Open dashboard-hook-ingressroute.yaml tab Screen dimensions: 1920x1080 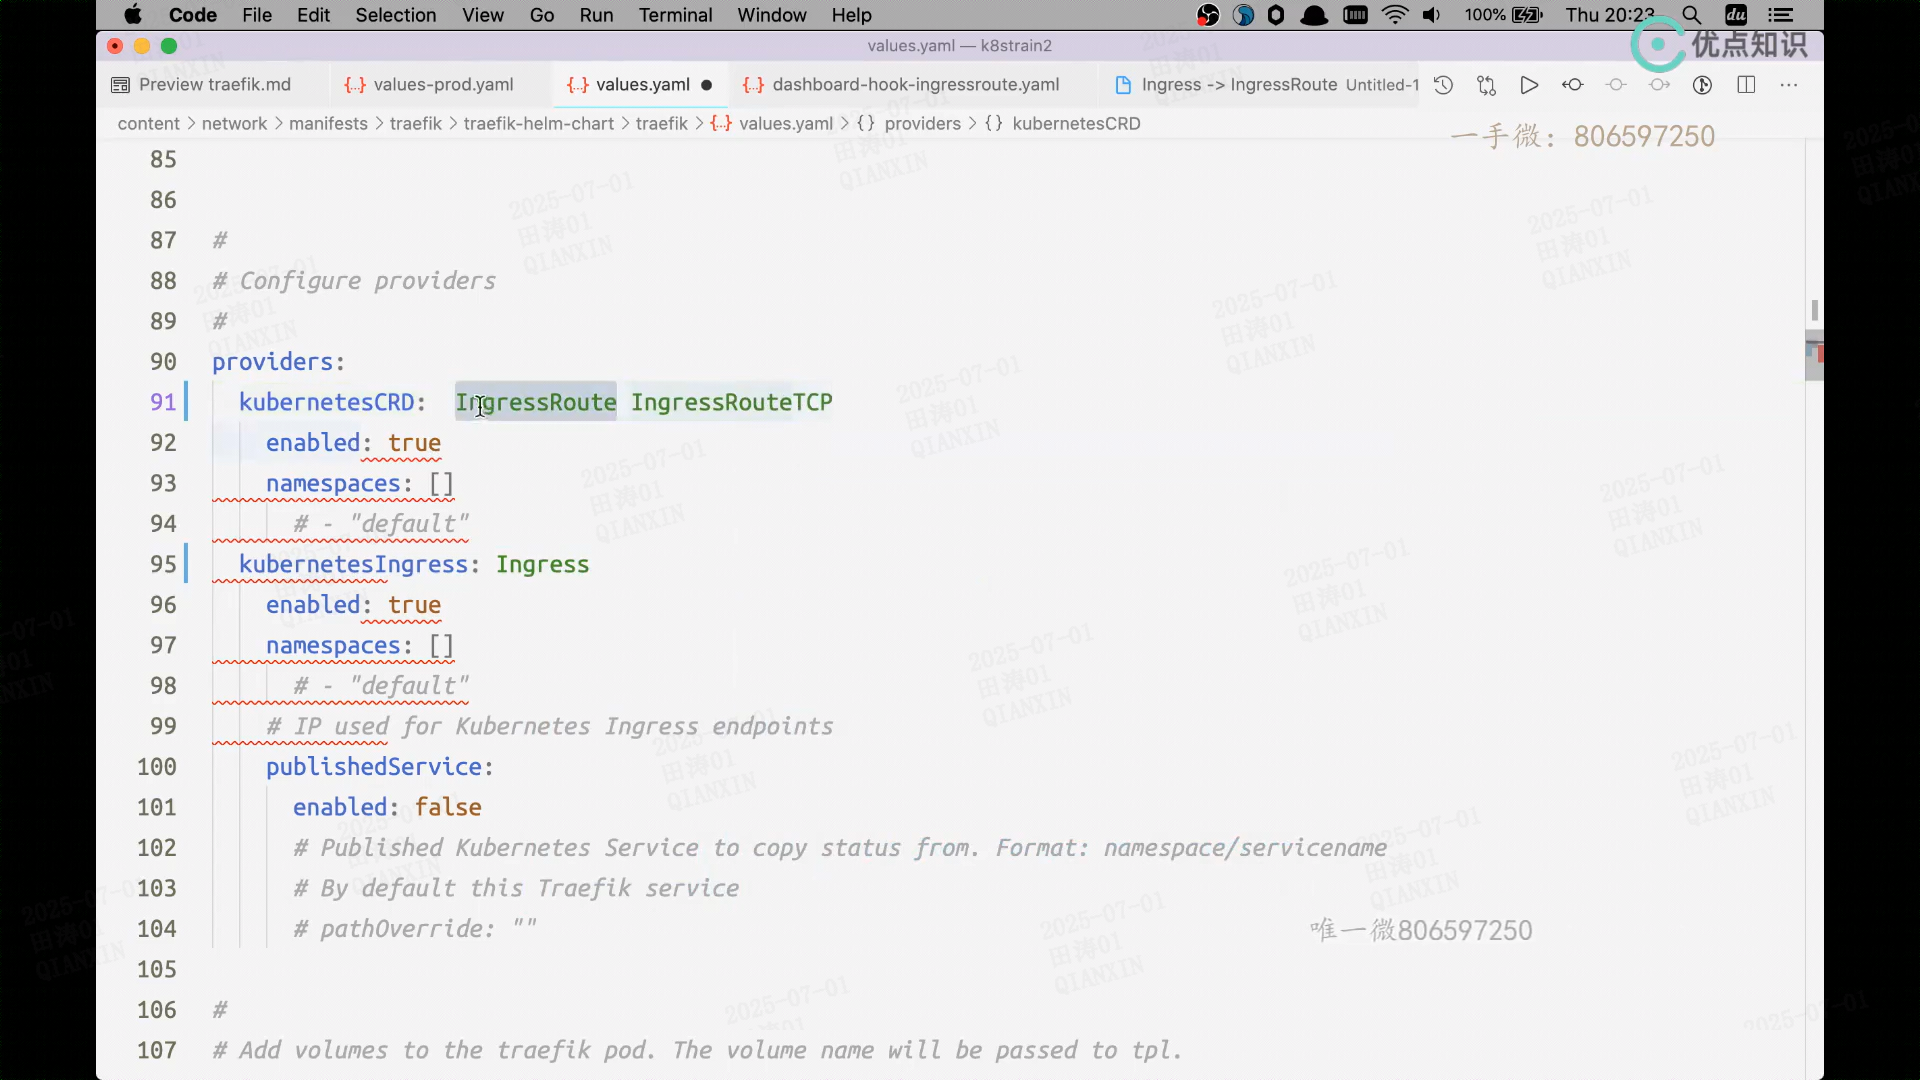915,85
